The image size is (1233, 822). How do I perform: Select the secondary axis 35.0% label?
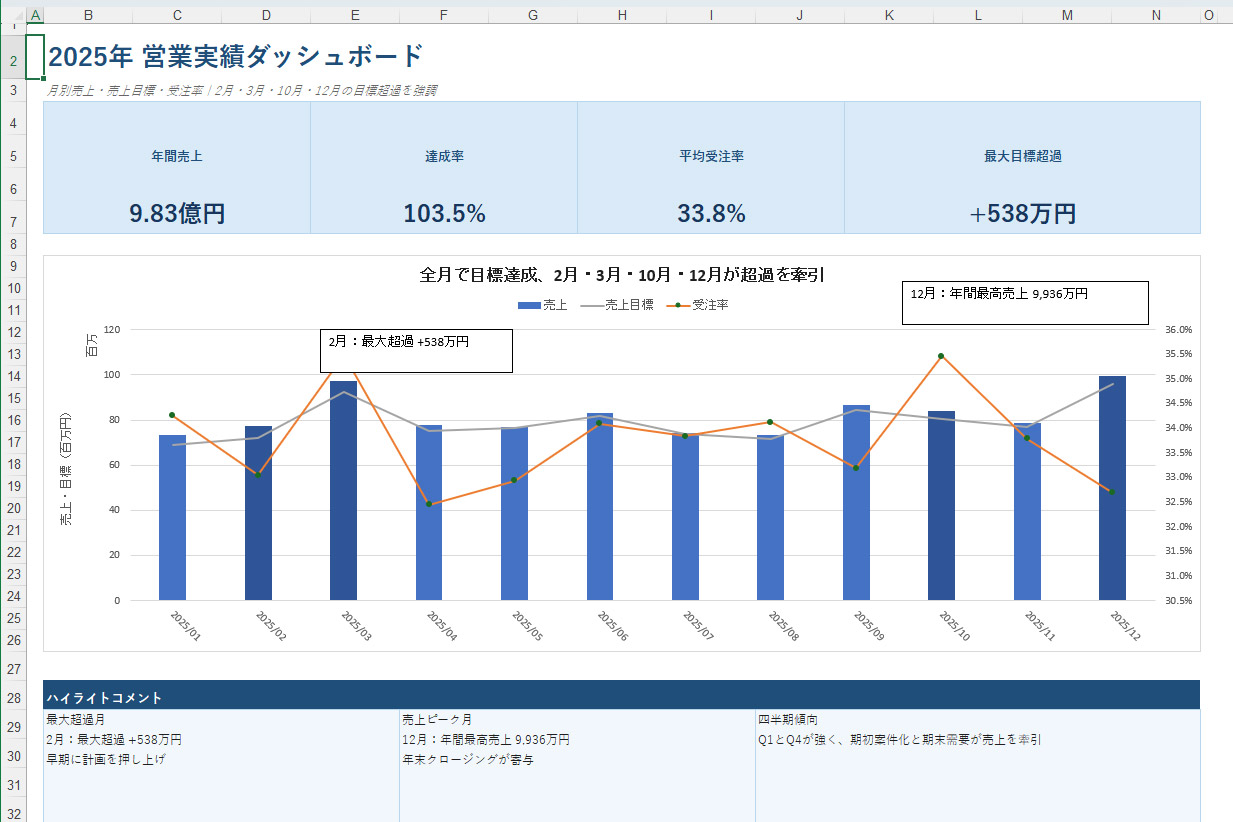pos(1176,379)
